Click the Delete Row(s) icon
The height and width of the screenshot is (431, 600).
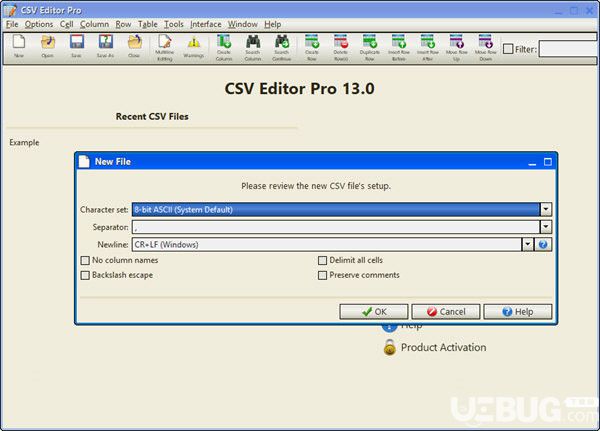(341, 41)
